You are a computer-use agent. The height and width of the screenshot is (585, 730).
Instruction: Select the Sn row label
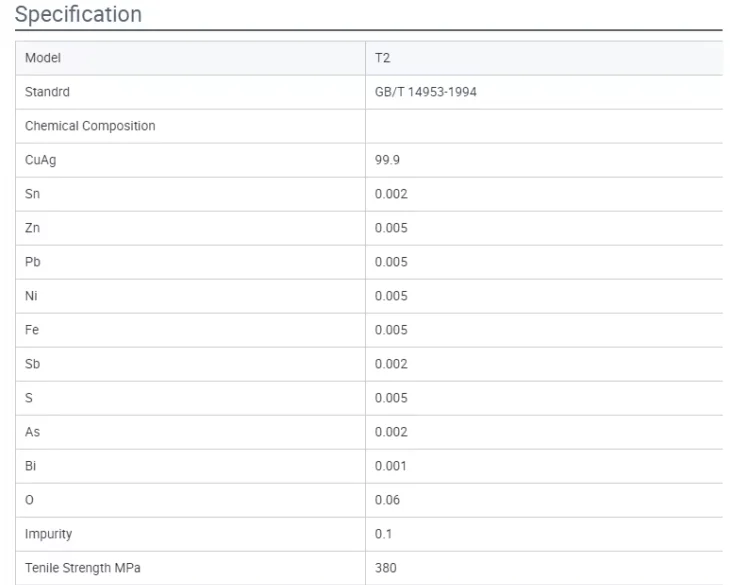pyautogui.click(x=32, y=193)
